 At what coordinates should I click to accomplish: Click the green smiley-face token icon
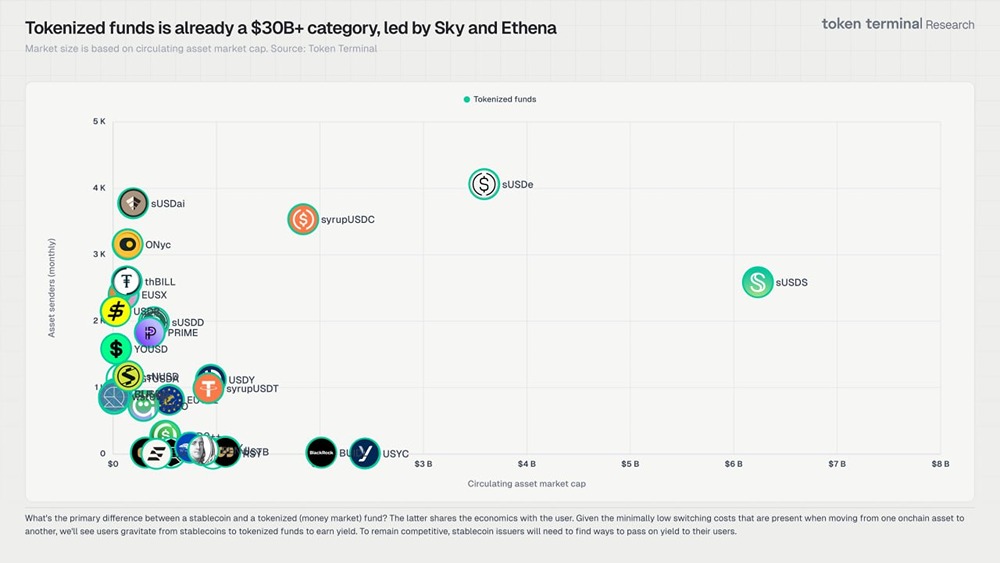143,405
